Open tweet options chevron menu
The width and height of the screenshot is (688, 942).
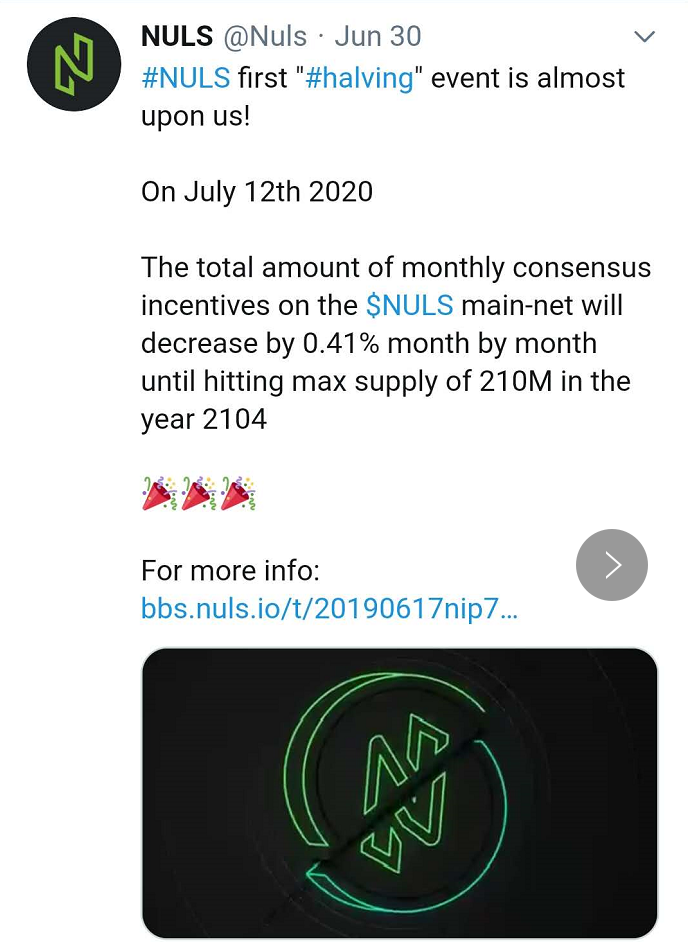644,37
